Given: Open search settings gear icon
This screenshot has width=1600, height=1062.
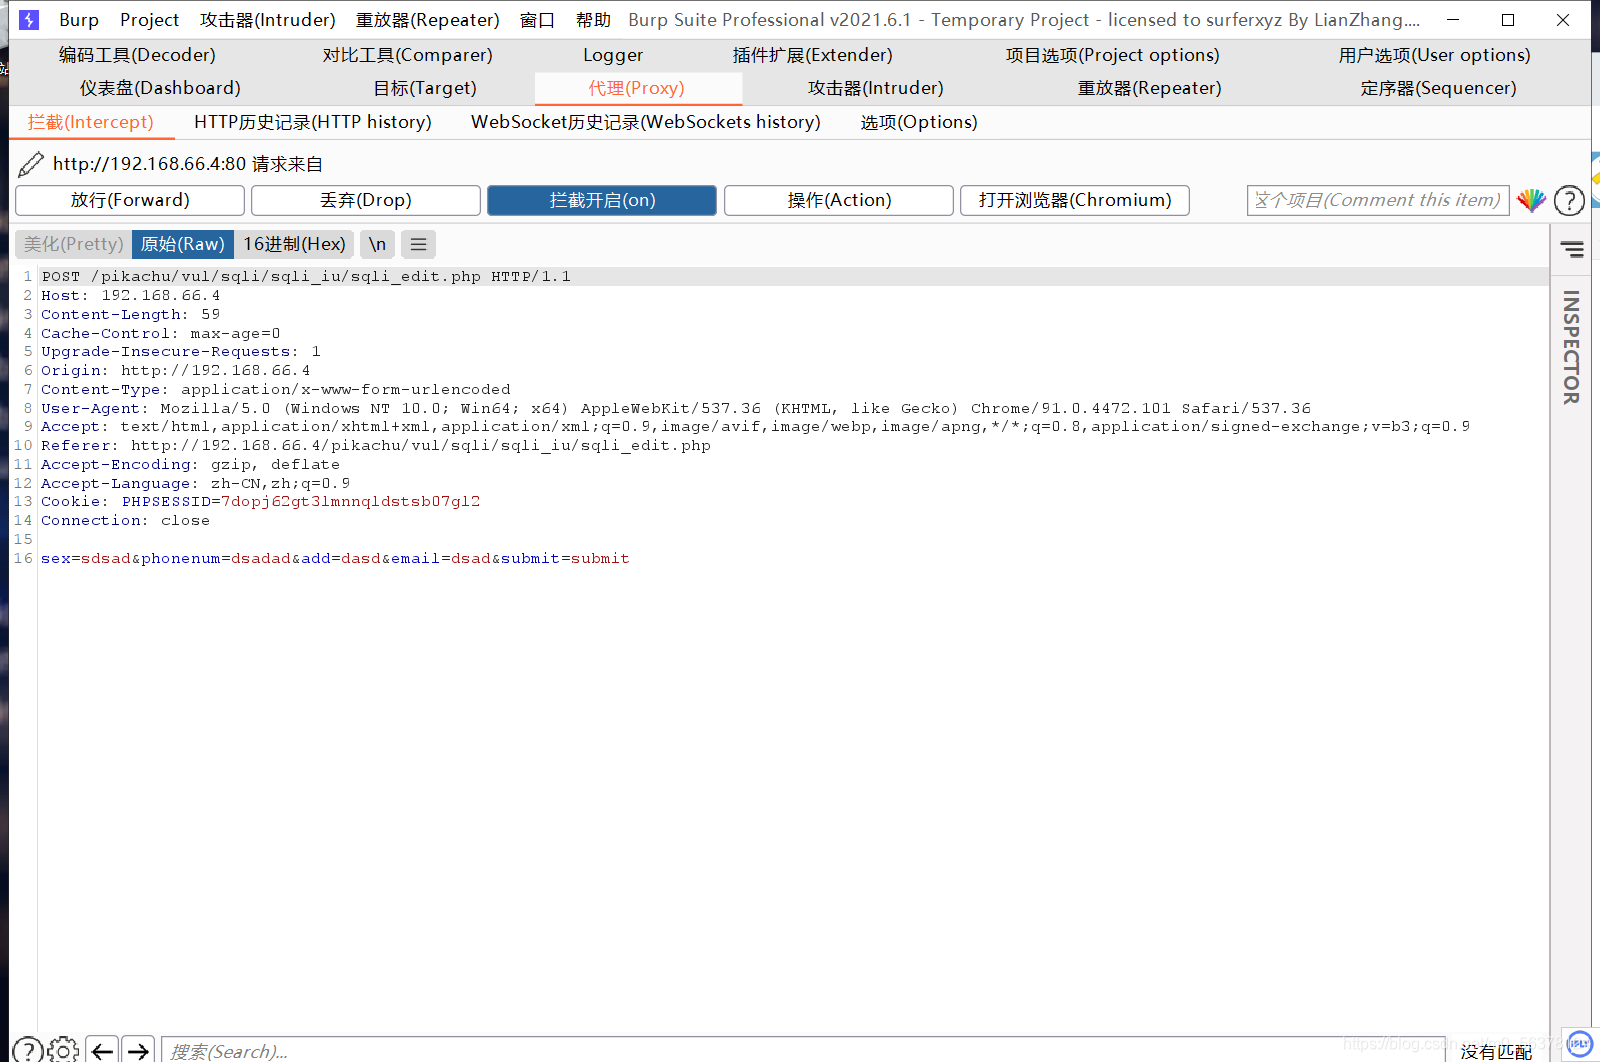Looking at the screenshot, I should [x=63, y=1050].
